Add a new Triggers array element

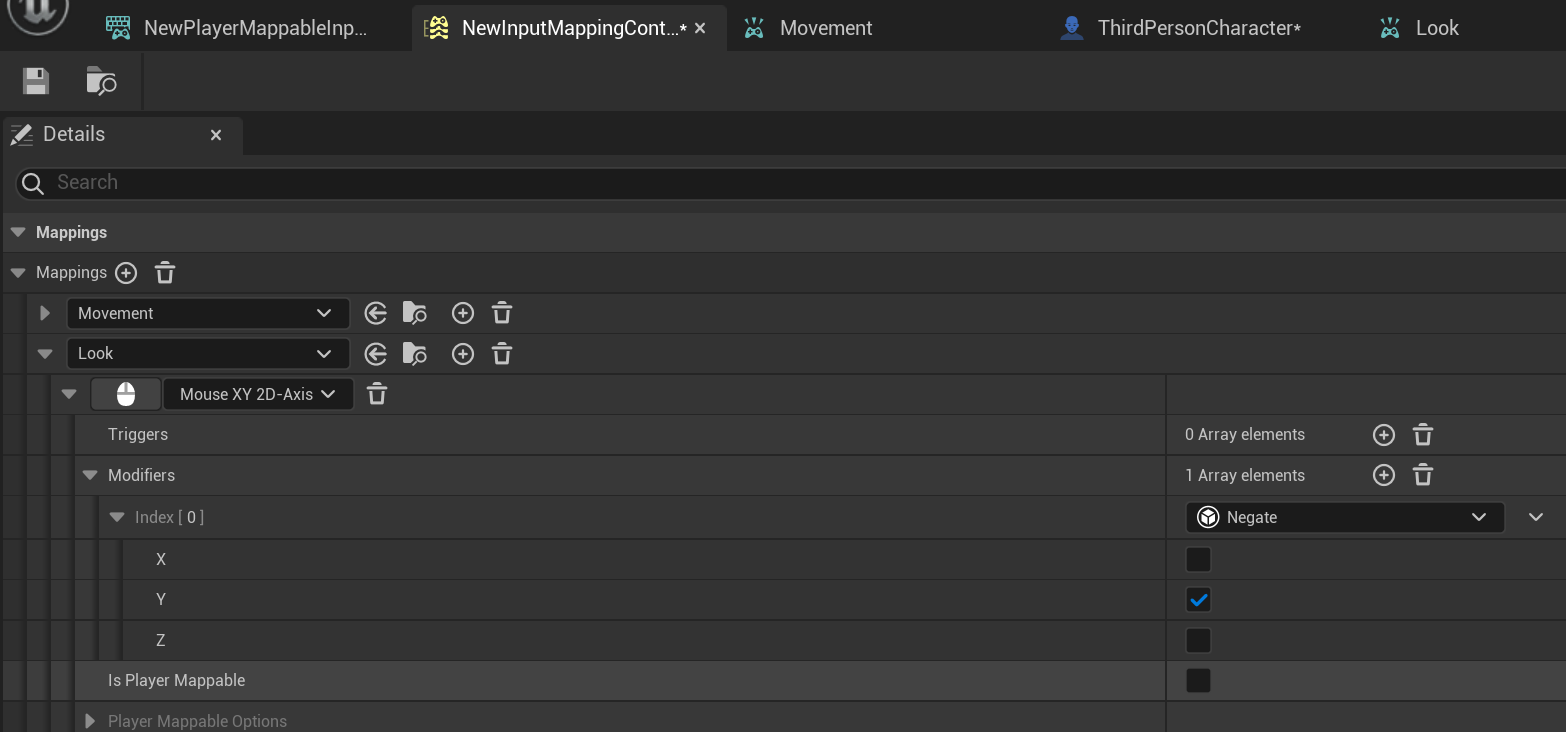click(x=1384, y=435)
